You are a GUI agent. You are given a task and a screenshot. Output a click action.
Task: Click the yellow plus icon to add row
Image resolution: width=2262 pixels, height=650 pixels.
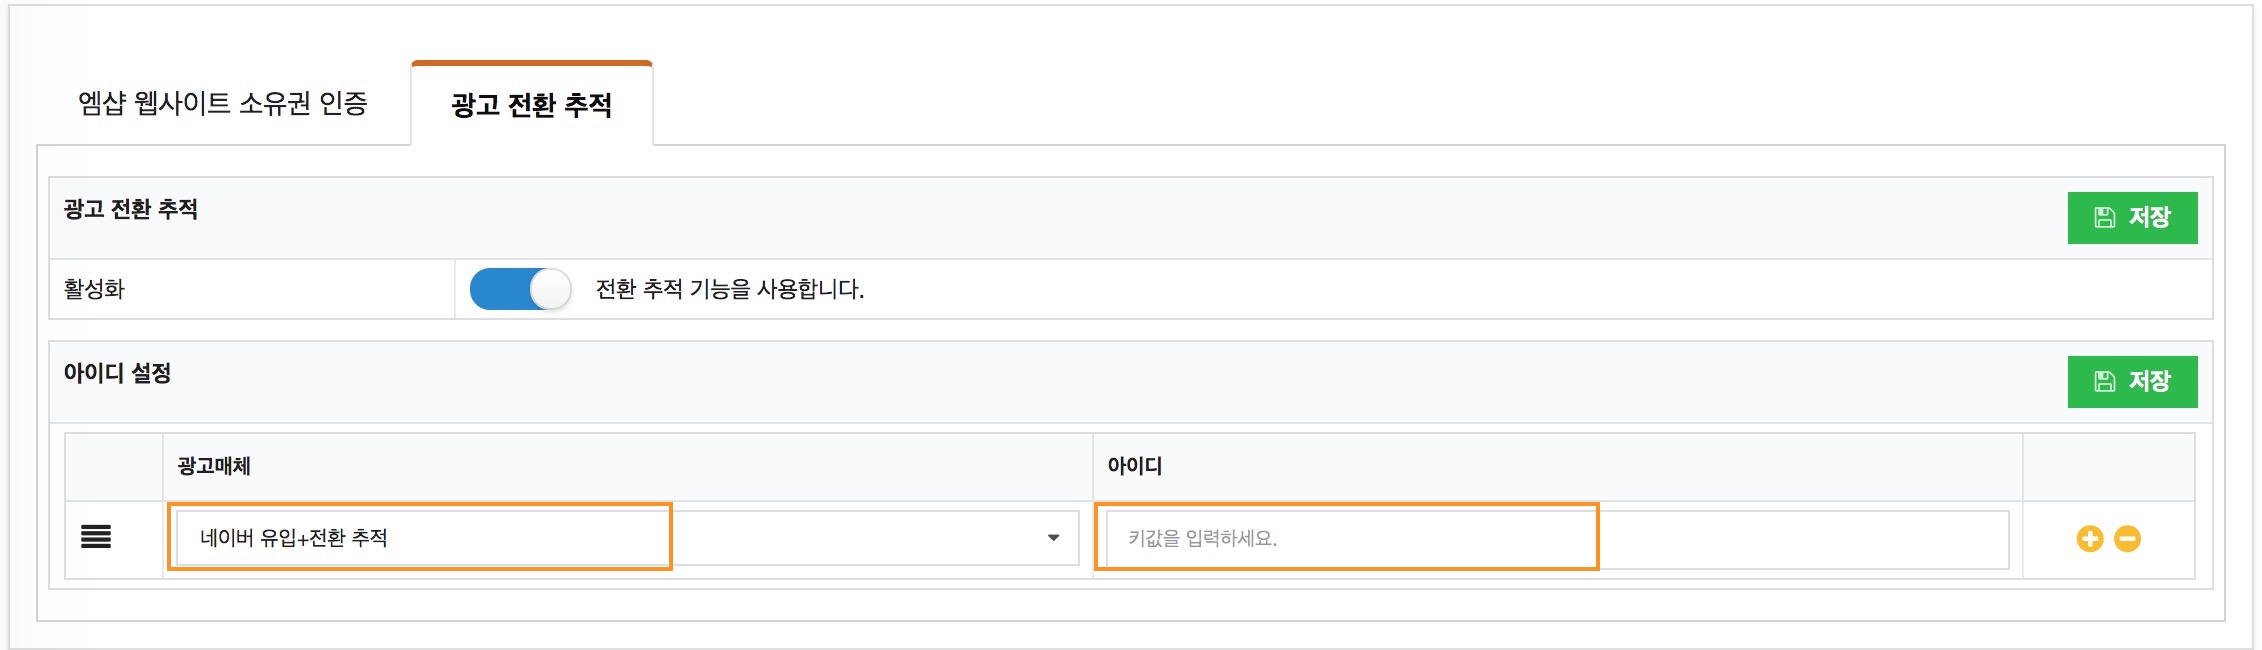pyautogui.click(x=2089, y=539)
